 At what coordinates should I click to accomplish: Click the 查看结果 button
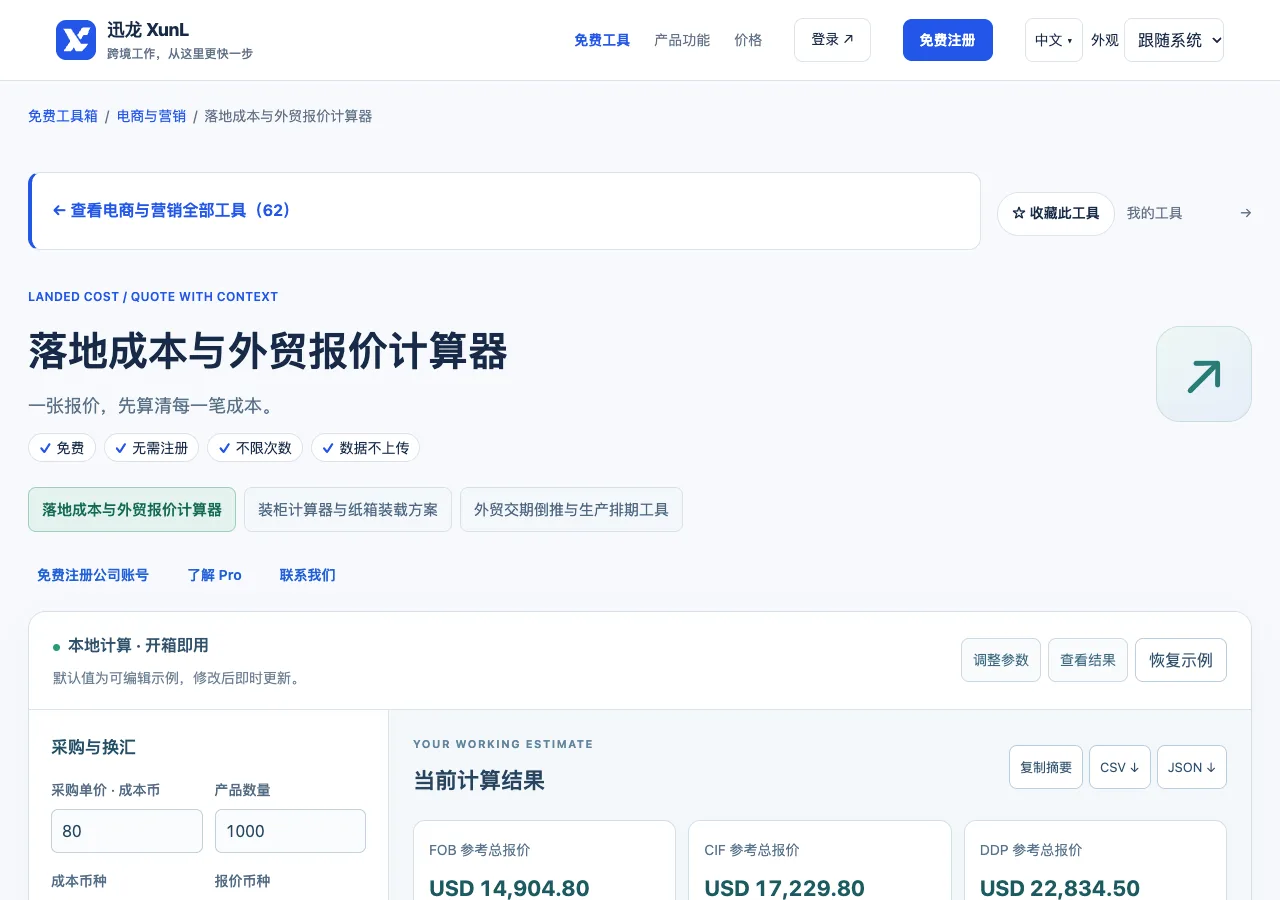[1088, 660]
